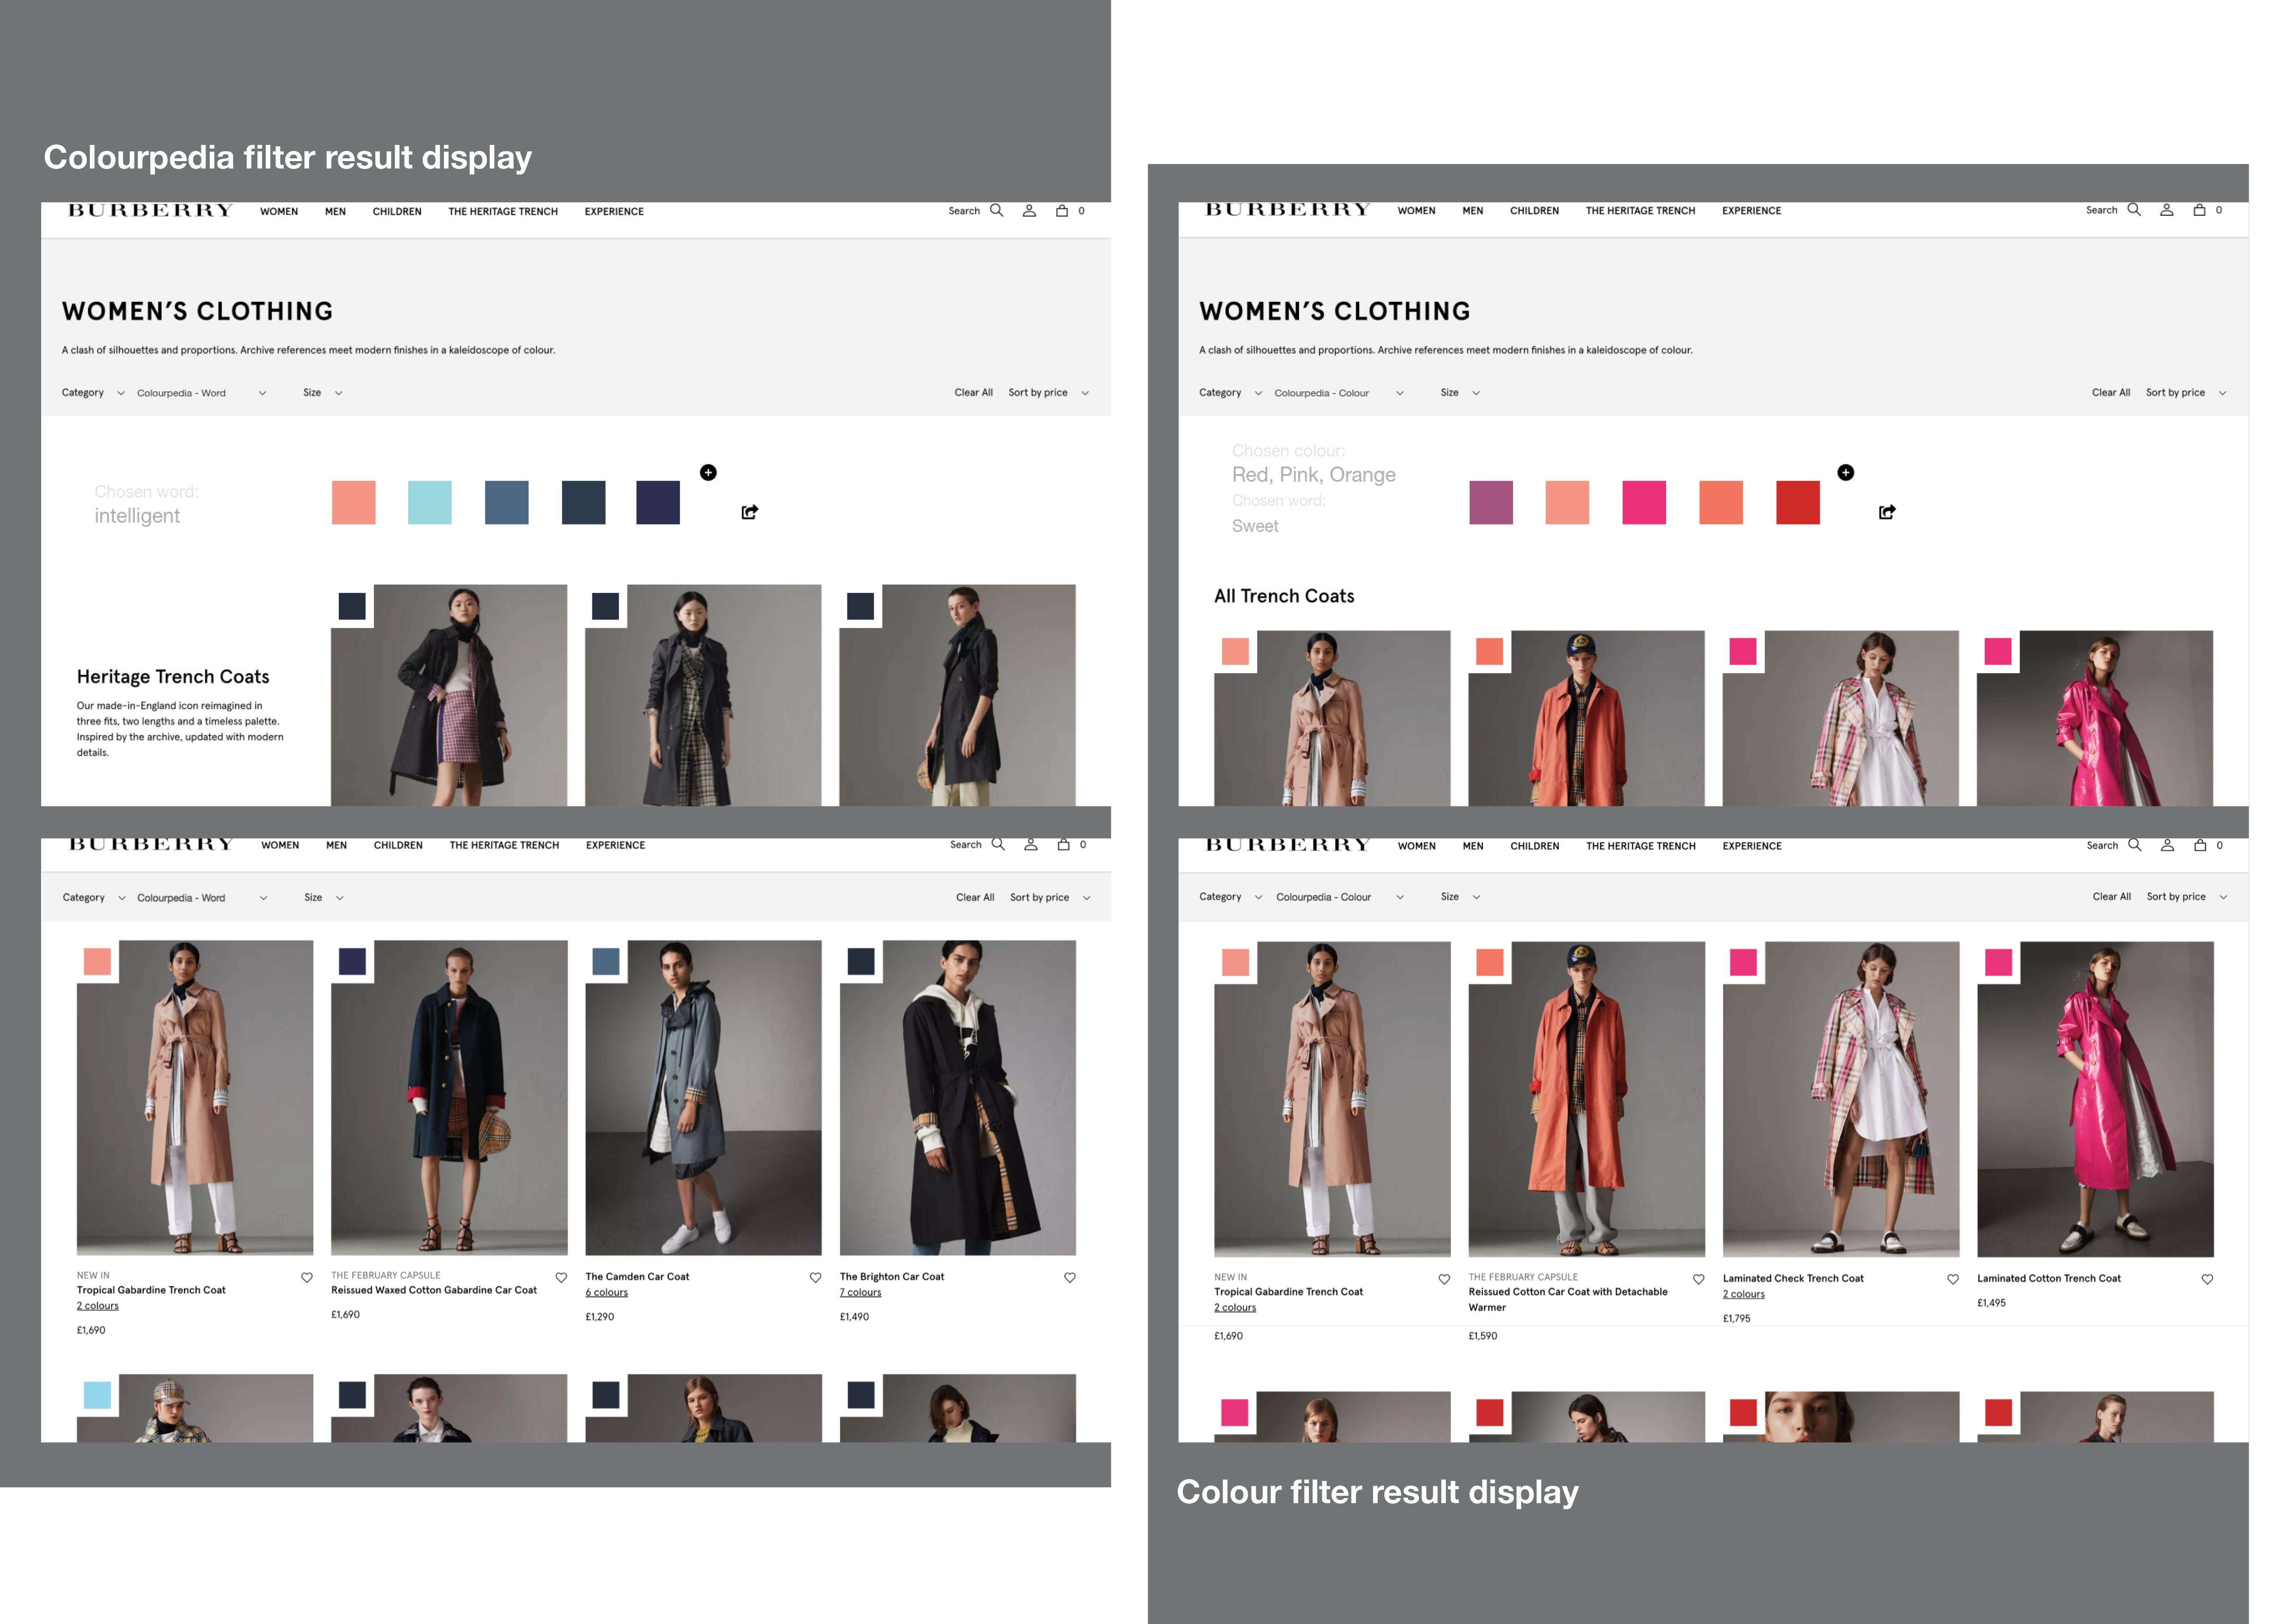The width and height of the screenshot is (2296, 1624).
Task: Open the 7 colours link under Brighton Car Coat
Action: tap(860, 1292)
